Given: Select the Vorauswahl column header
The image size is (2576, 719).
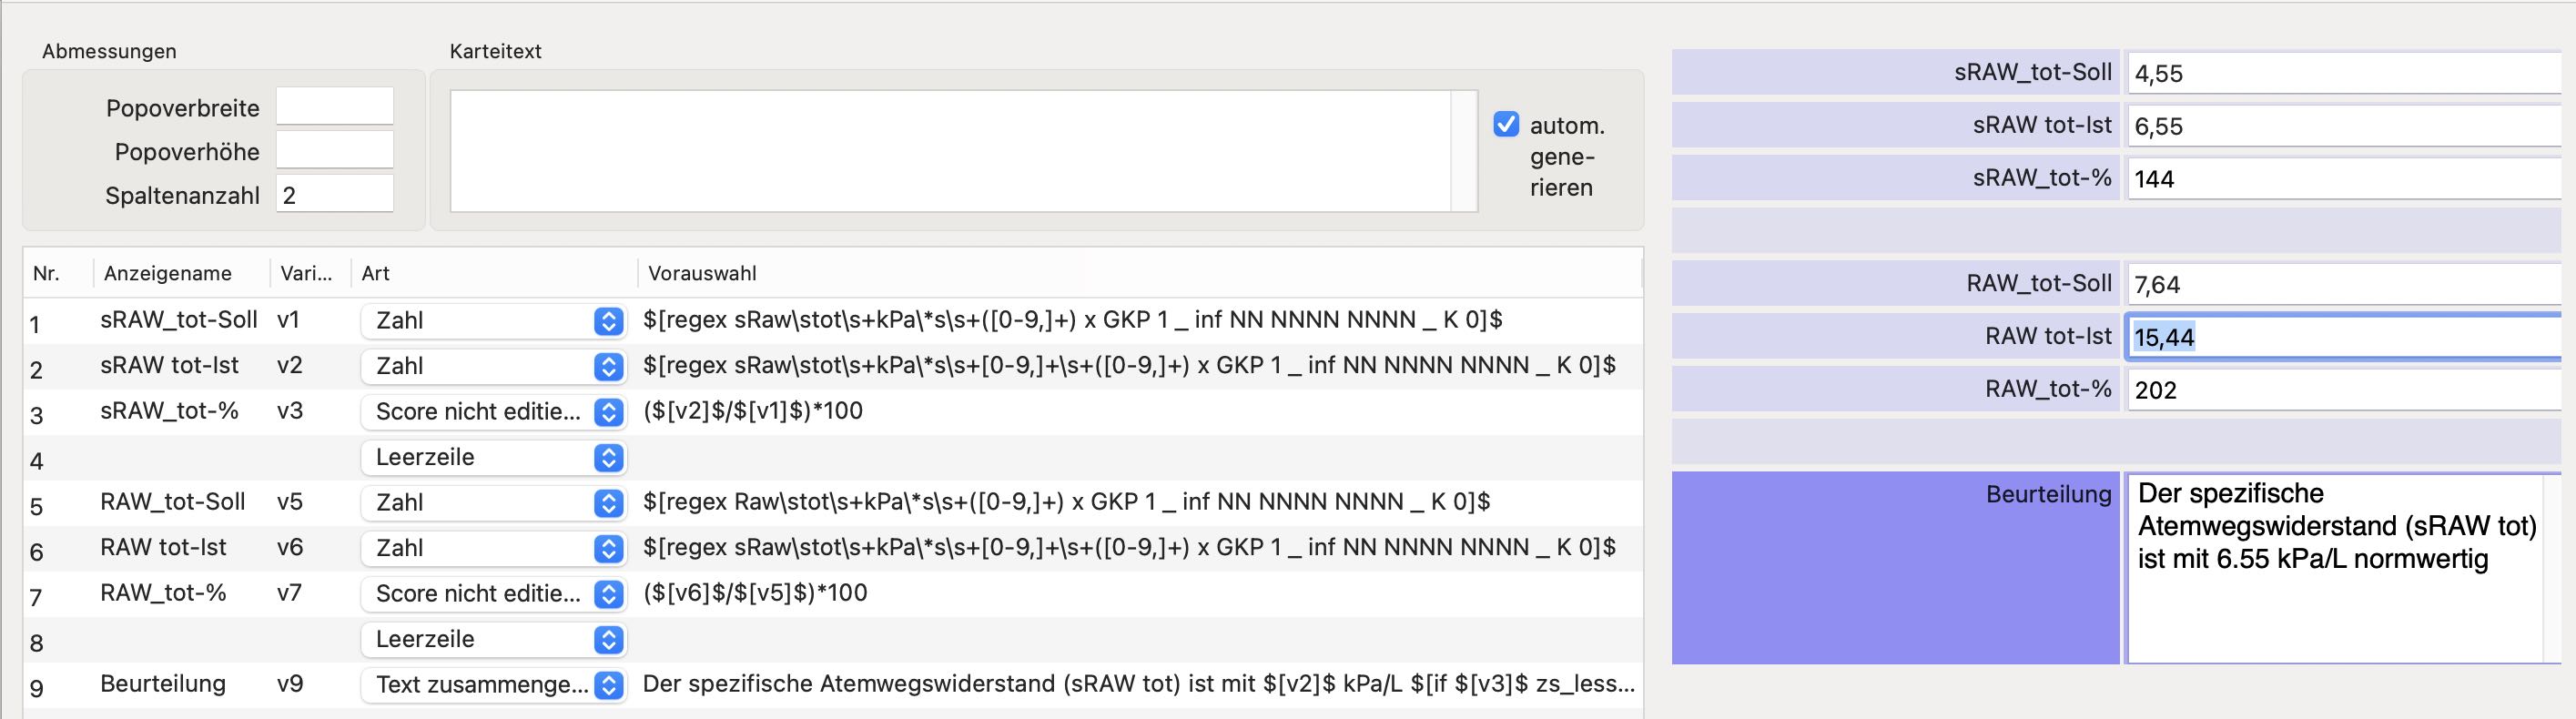Looking at the screenshot, I should coord(1138,273).
